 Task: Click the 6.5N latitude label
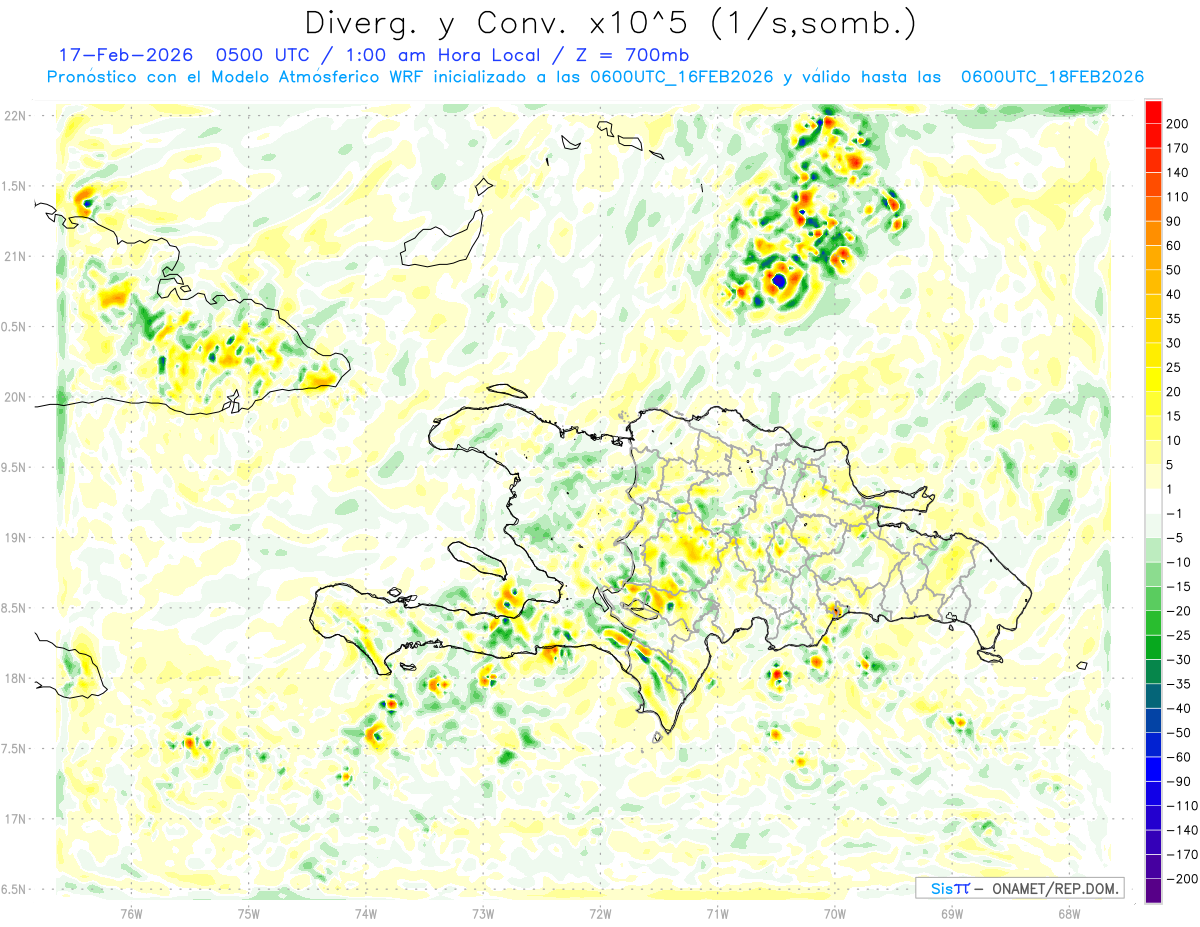coord(14,890)
